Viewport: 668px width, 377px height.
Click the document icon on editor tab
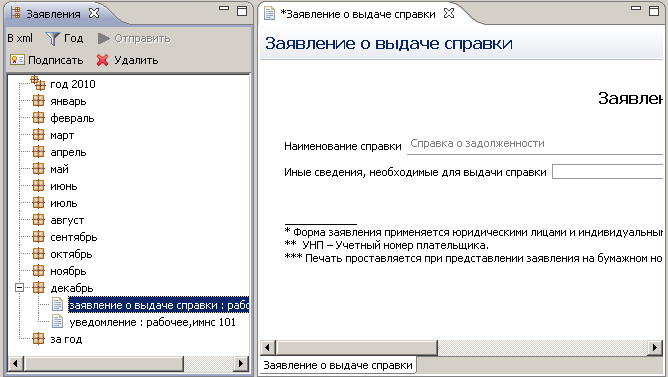pyautogui.click(x=269, y=13)
